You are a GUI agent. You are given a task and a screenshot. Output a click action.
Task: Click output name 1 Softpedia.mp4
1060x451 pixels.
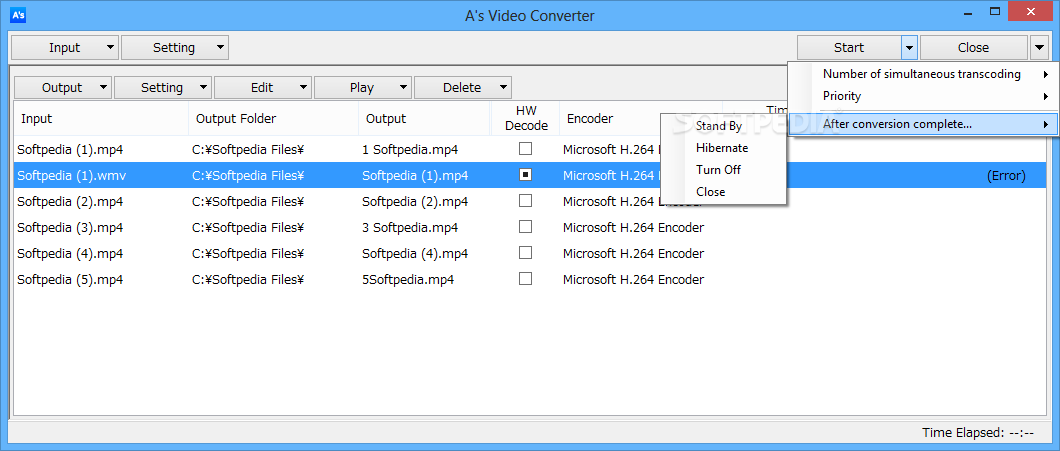point(410,149)
